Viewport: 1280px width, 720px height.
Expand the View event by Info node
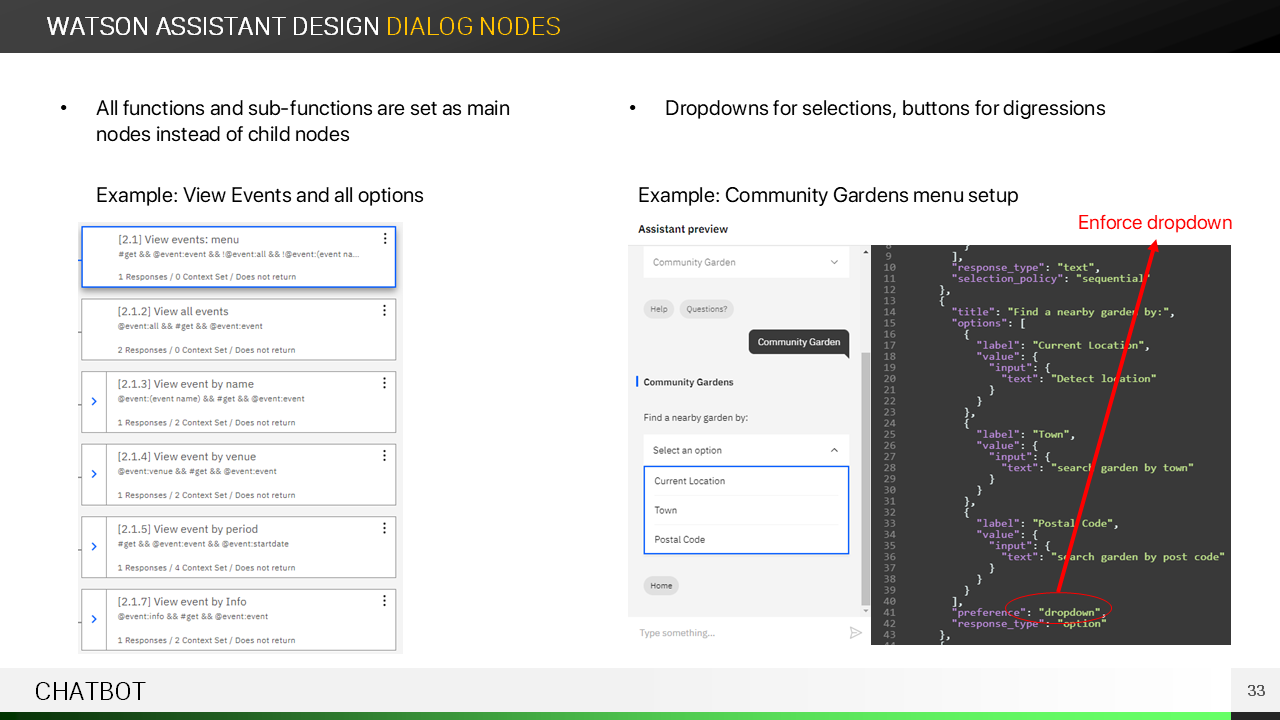[94, 619]
